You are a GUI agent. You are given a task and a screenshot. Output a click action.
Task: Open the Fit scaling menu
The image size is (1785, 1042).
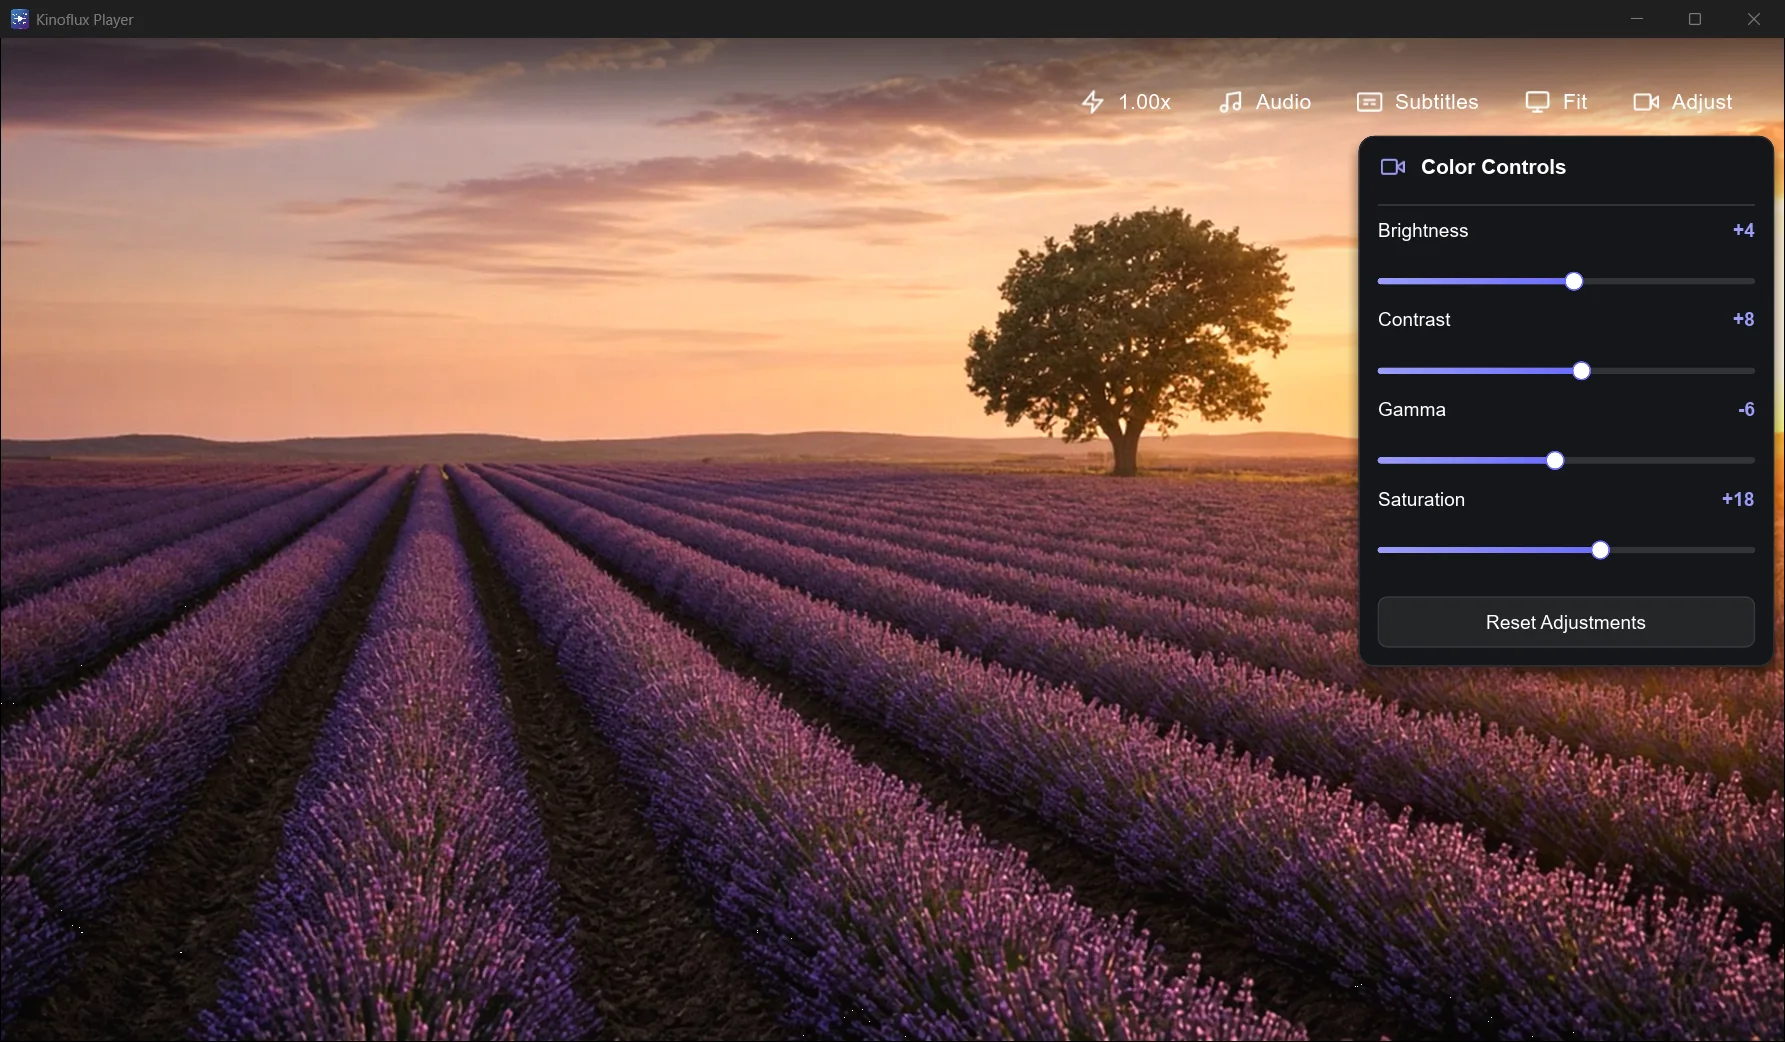click(x=1556, y=102)
